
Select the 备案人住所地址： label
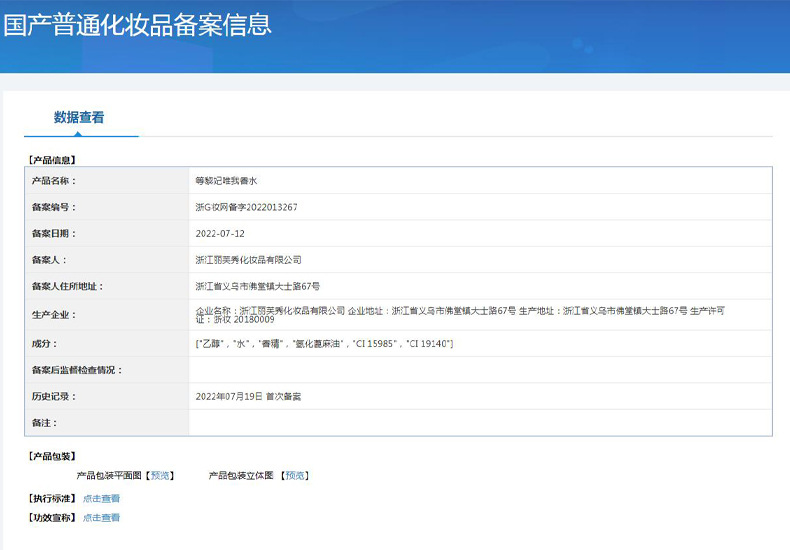68,286
